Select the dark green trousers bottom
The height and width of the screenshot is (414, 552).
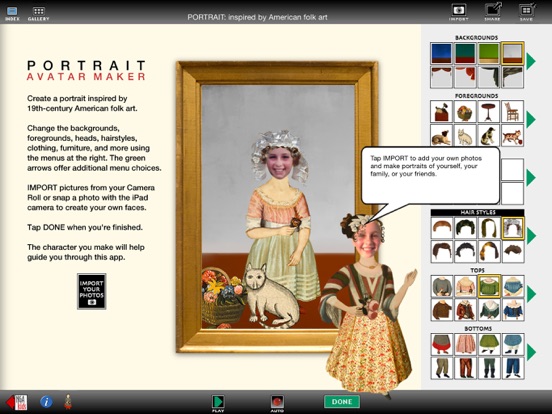point(489,368)
